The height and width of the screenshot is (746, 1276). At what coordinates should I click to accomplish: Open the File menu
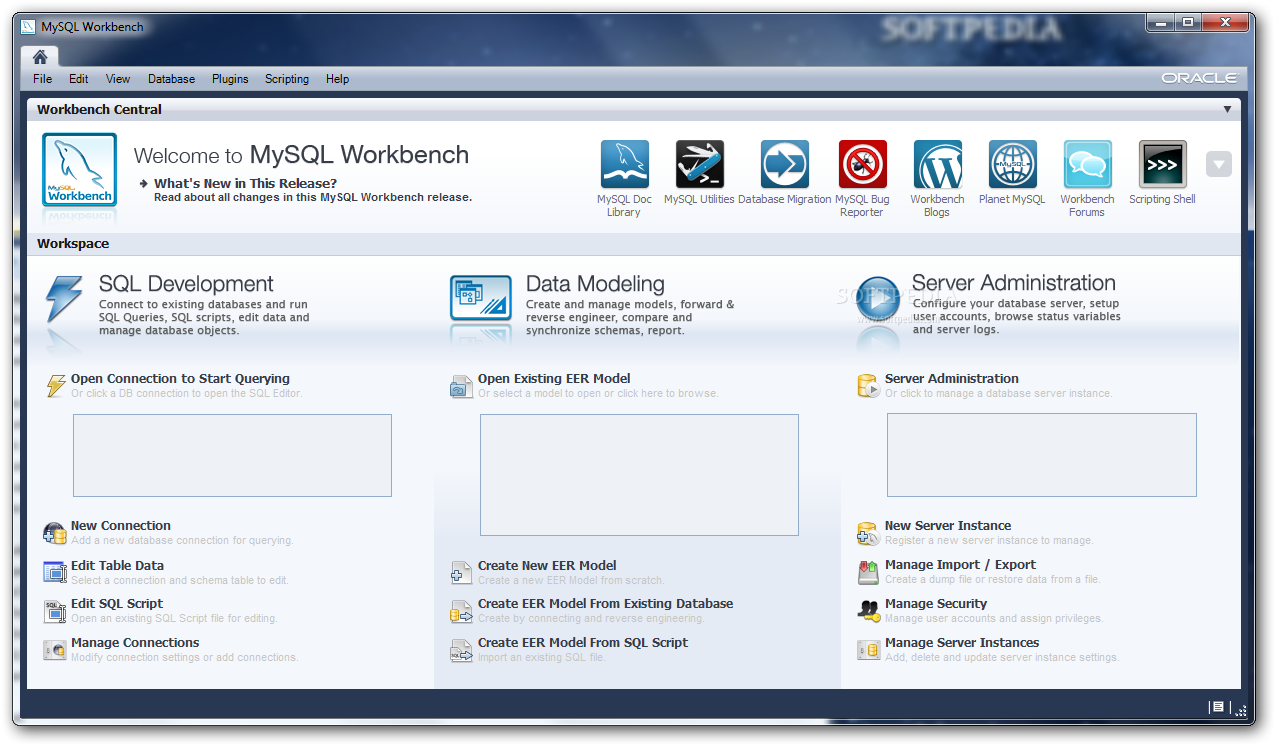coord(43,79)
